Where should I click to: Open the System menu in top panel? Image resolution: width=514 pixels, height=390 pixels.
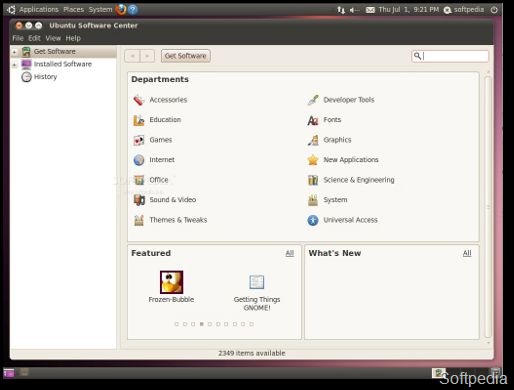pos(100,10)
